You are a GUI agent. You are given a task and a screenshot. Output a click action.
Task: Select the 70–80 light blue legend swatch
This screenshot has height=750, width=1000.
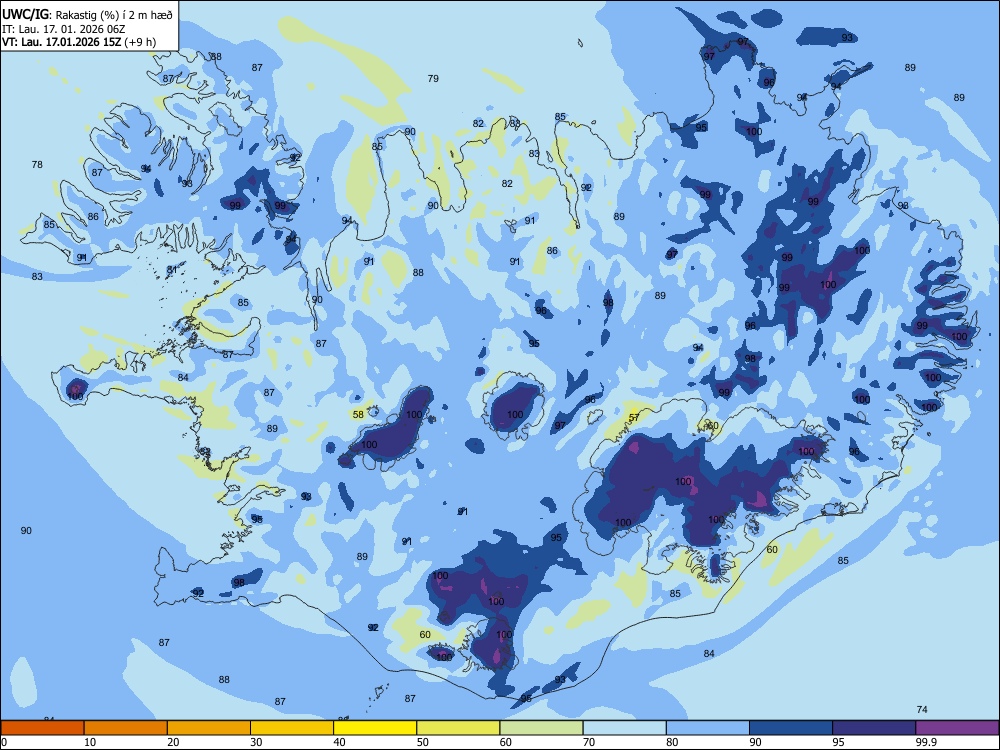625,728
